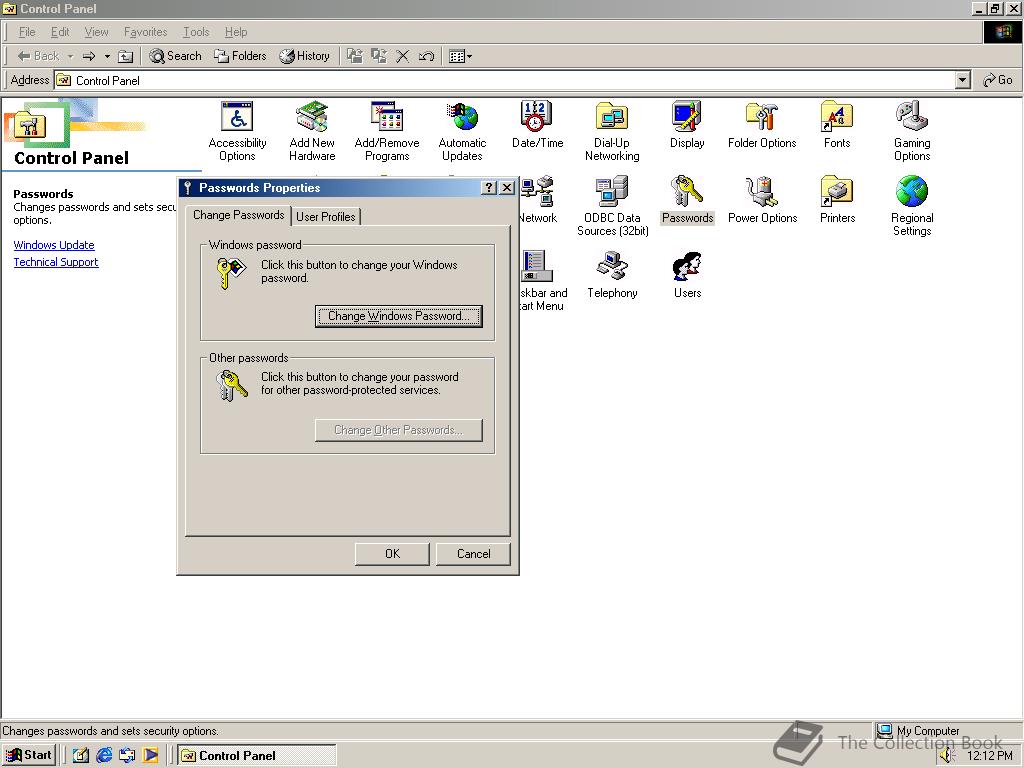Click the volume tray icon
The image size is (1024, 768).
click(948, 756)
